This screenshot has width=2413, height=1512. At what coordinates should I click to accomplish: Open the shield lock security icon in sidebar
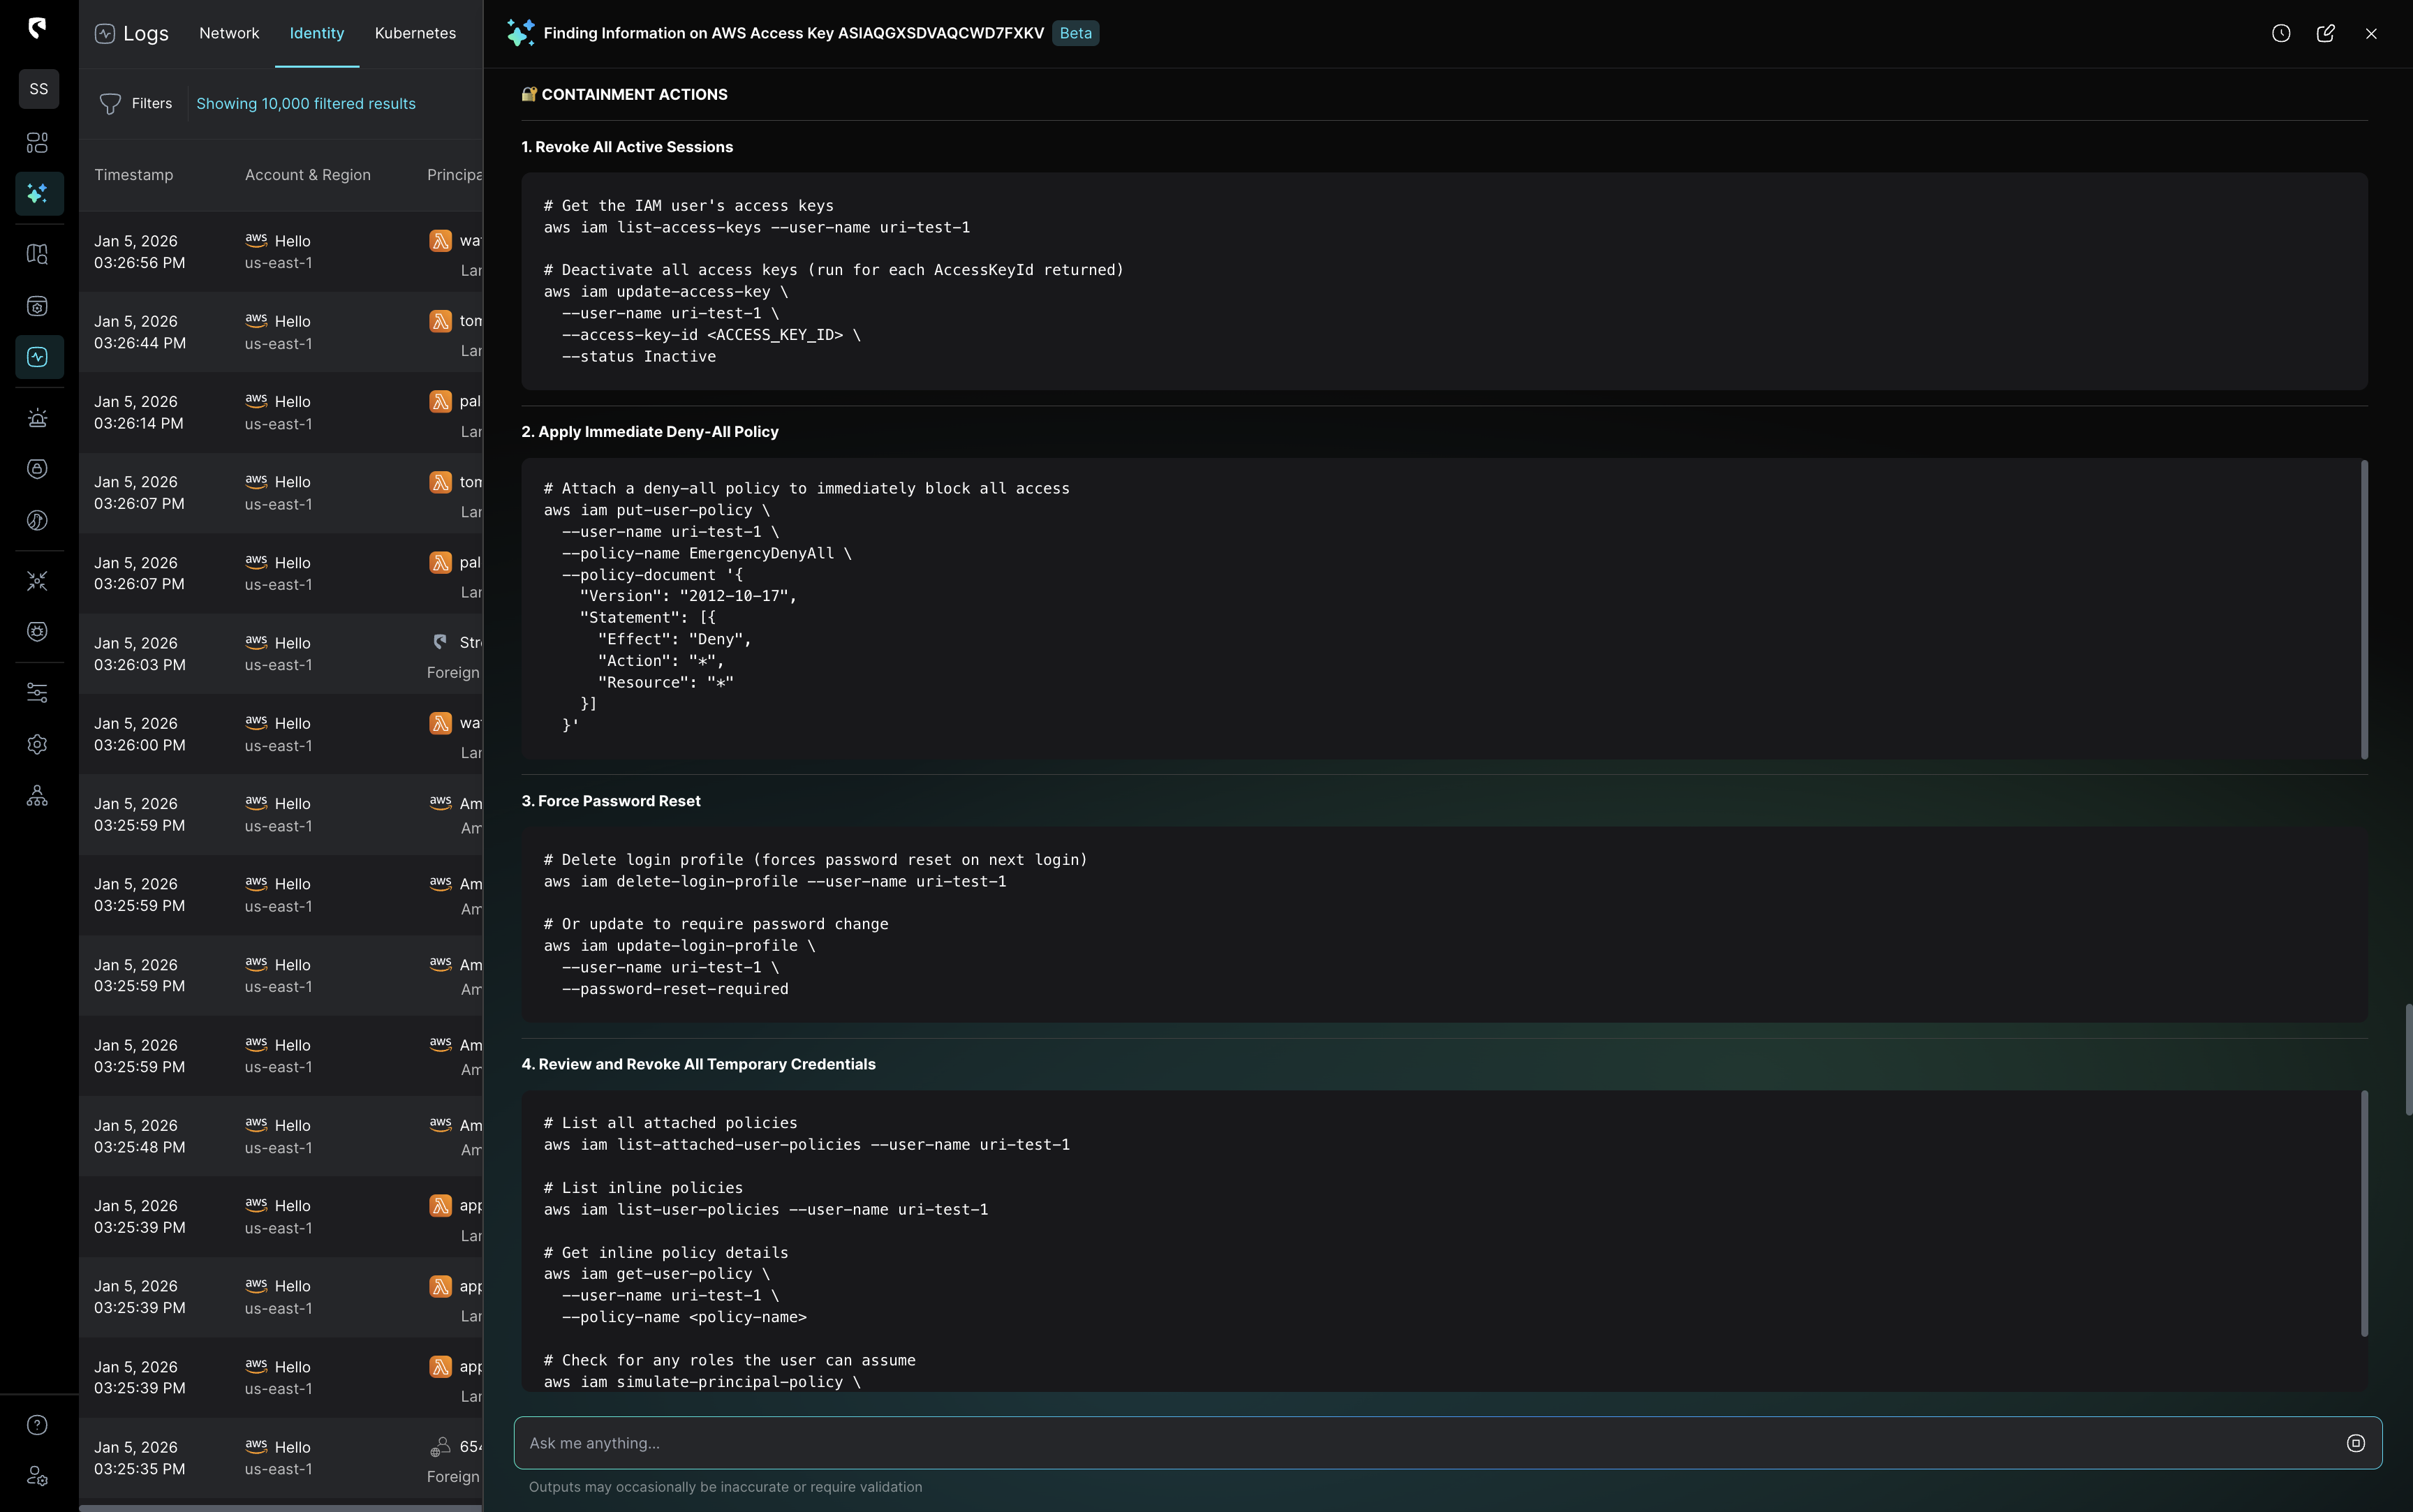point(38,469)
